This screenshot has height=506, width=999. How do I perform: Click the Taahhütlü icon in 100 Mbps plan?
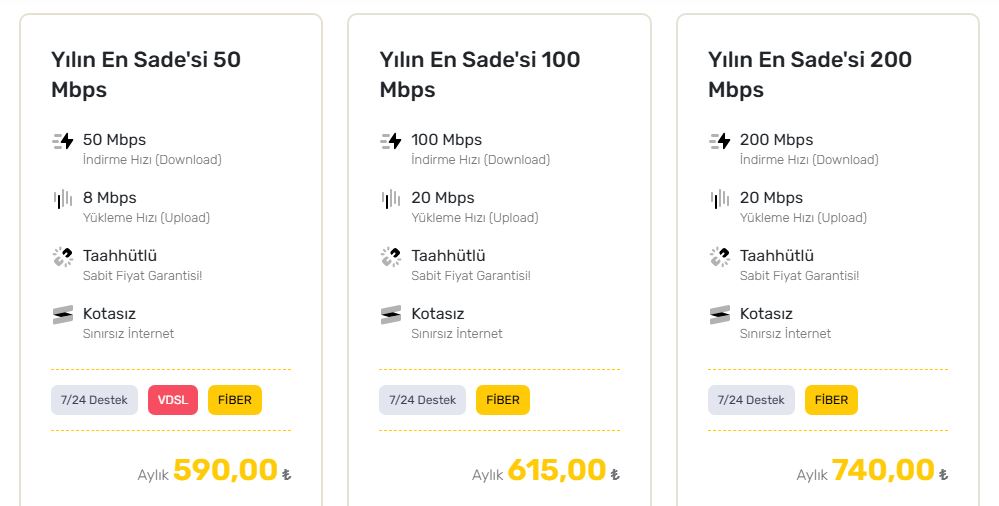[x=391, y=257]
